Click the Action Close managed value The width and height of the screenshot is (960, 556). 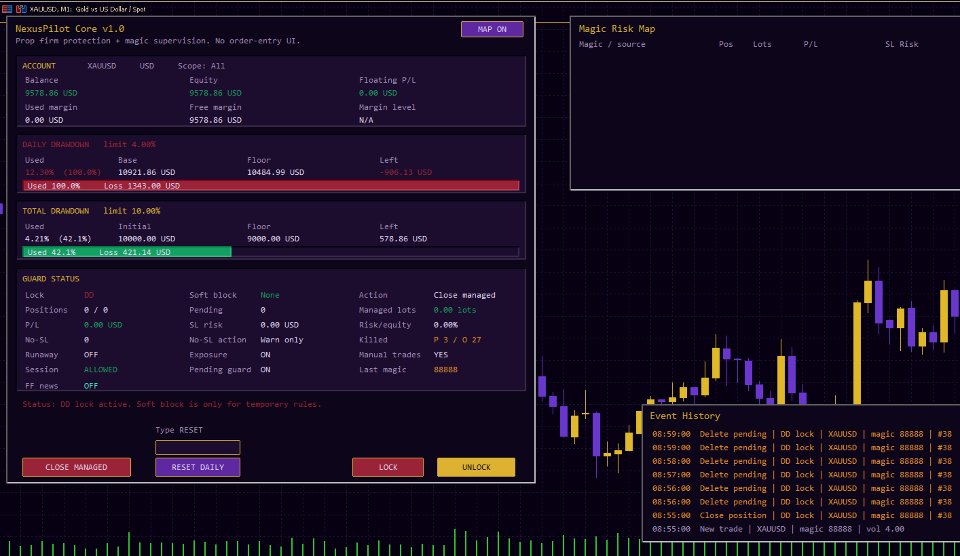pyautogui.click(x=465, y=295)
